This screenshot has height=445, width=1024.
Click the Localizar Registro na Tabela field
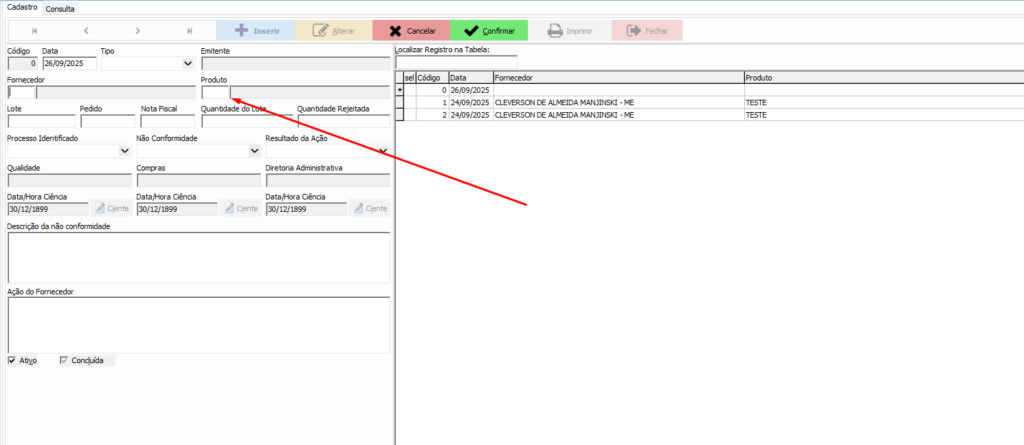pos(456,62)
